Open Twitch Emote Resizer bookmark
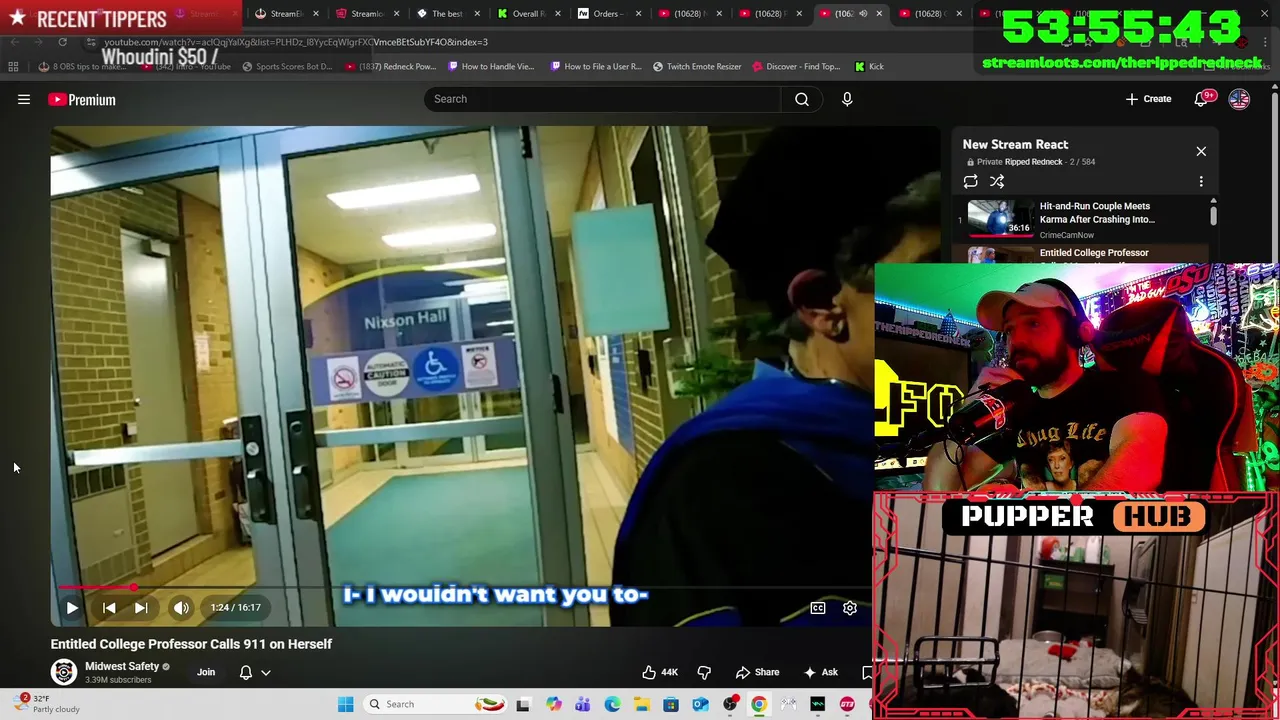The width and height of the screenshot is (1280, 720). tap(697, 66)
